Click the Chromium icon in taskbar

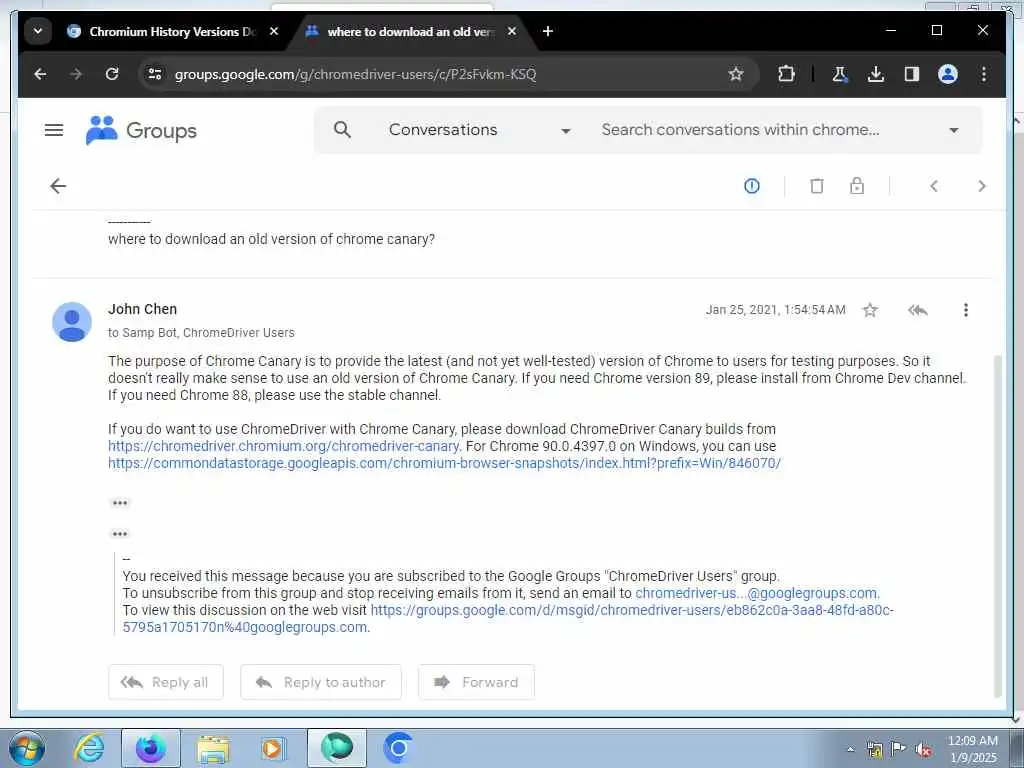coord(398,748)
